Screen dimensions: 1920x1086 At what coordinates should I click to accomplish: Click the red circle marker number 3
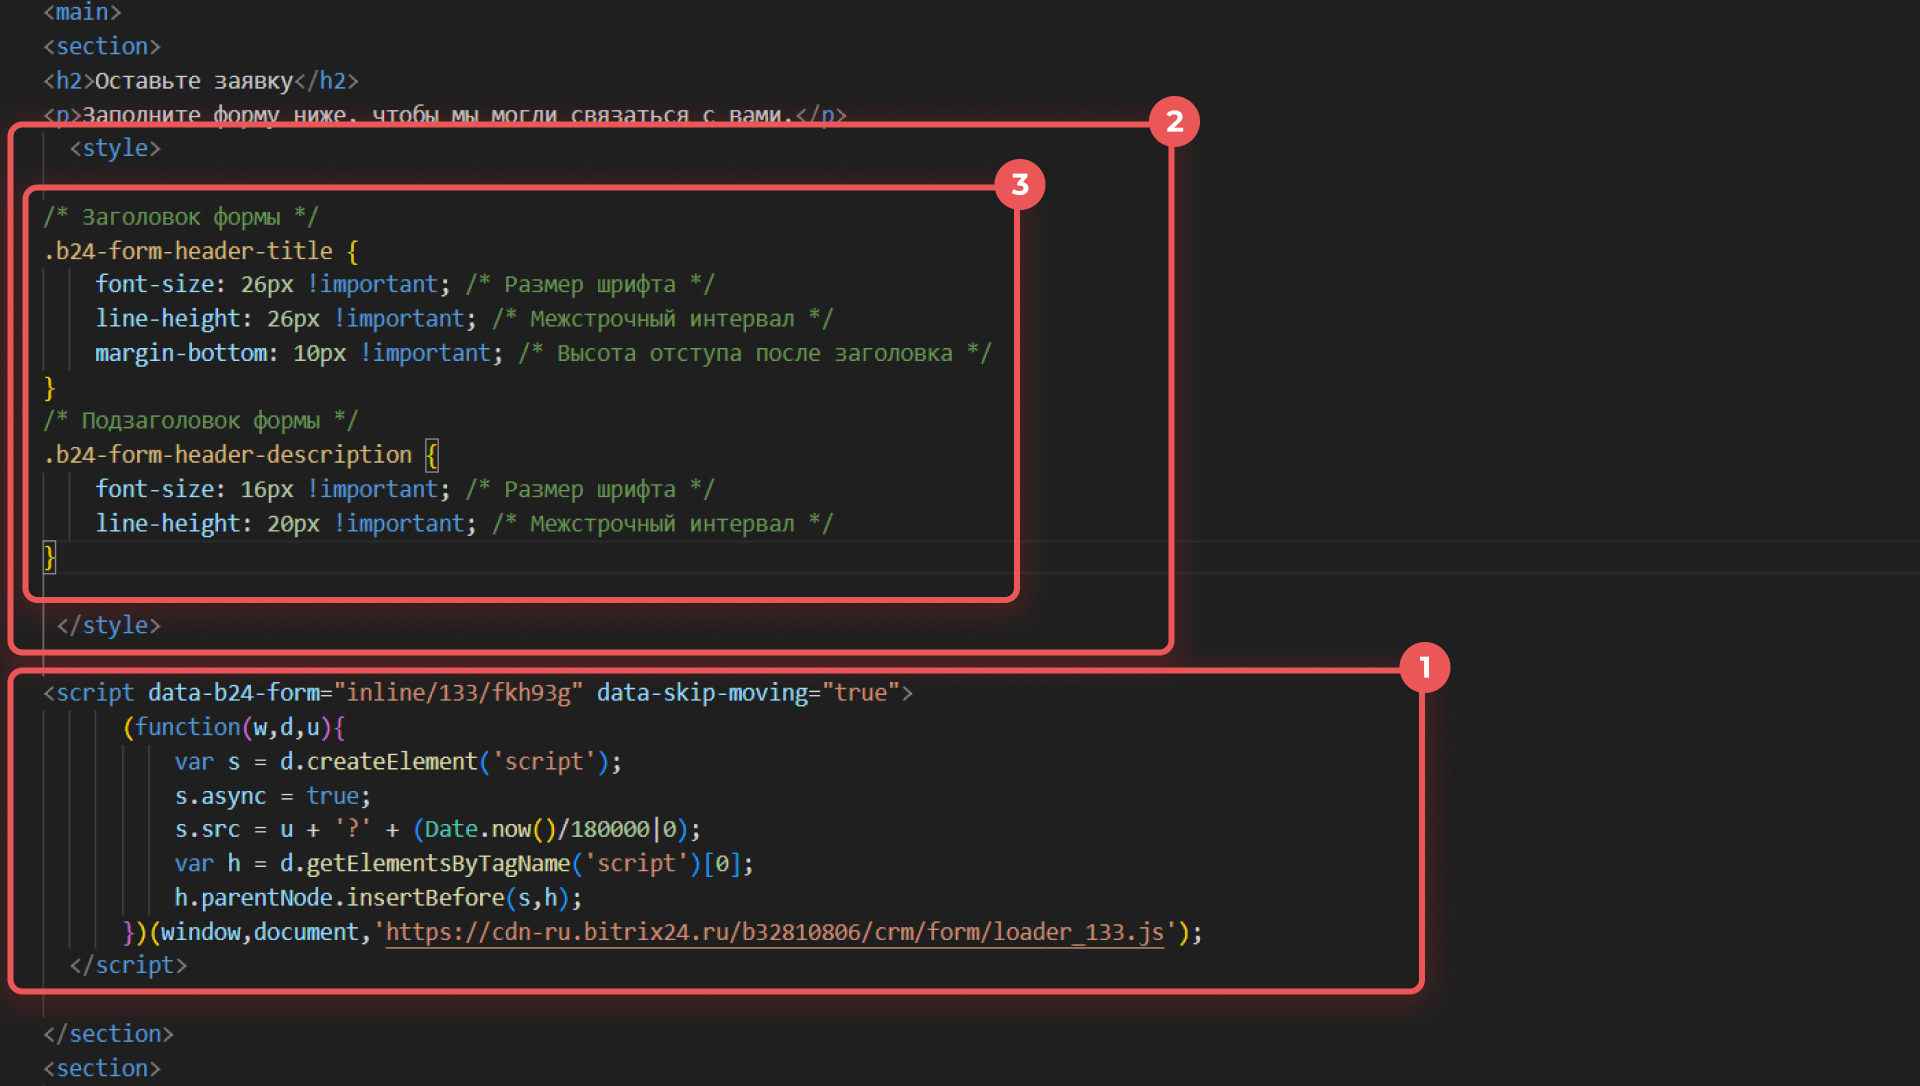point(1019,185)
